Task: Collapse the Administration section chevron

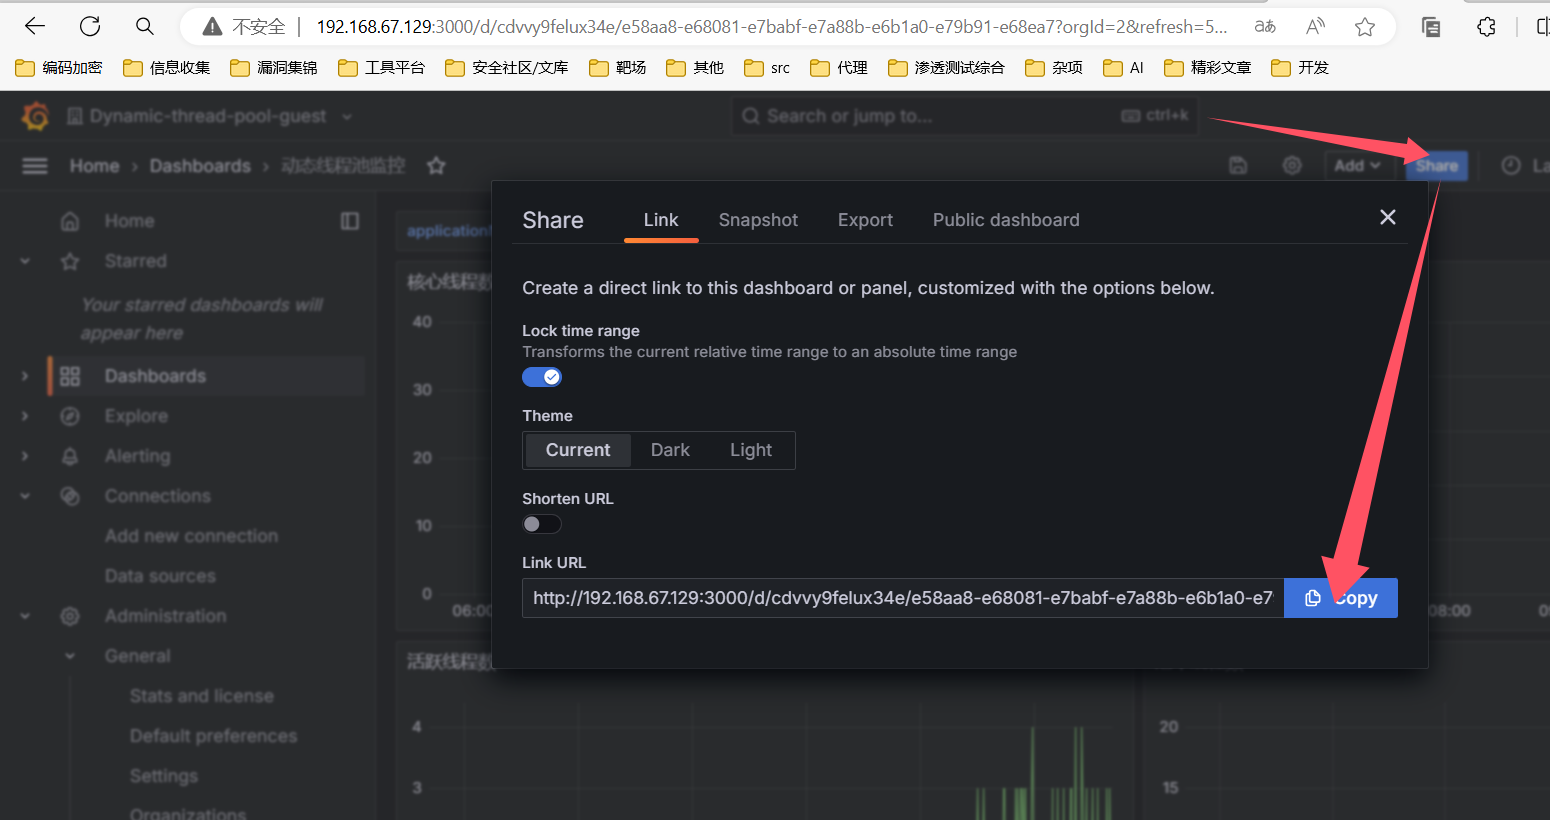Action: (x=25, y=616)
